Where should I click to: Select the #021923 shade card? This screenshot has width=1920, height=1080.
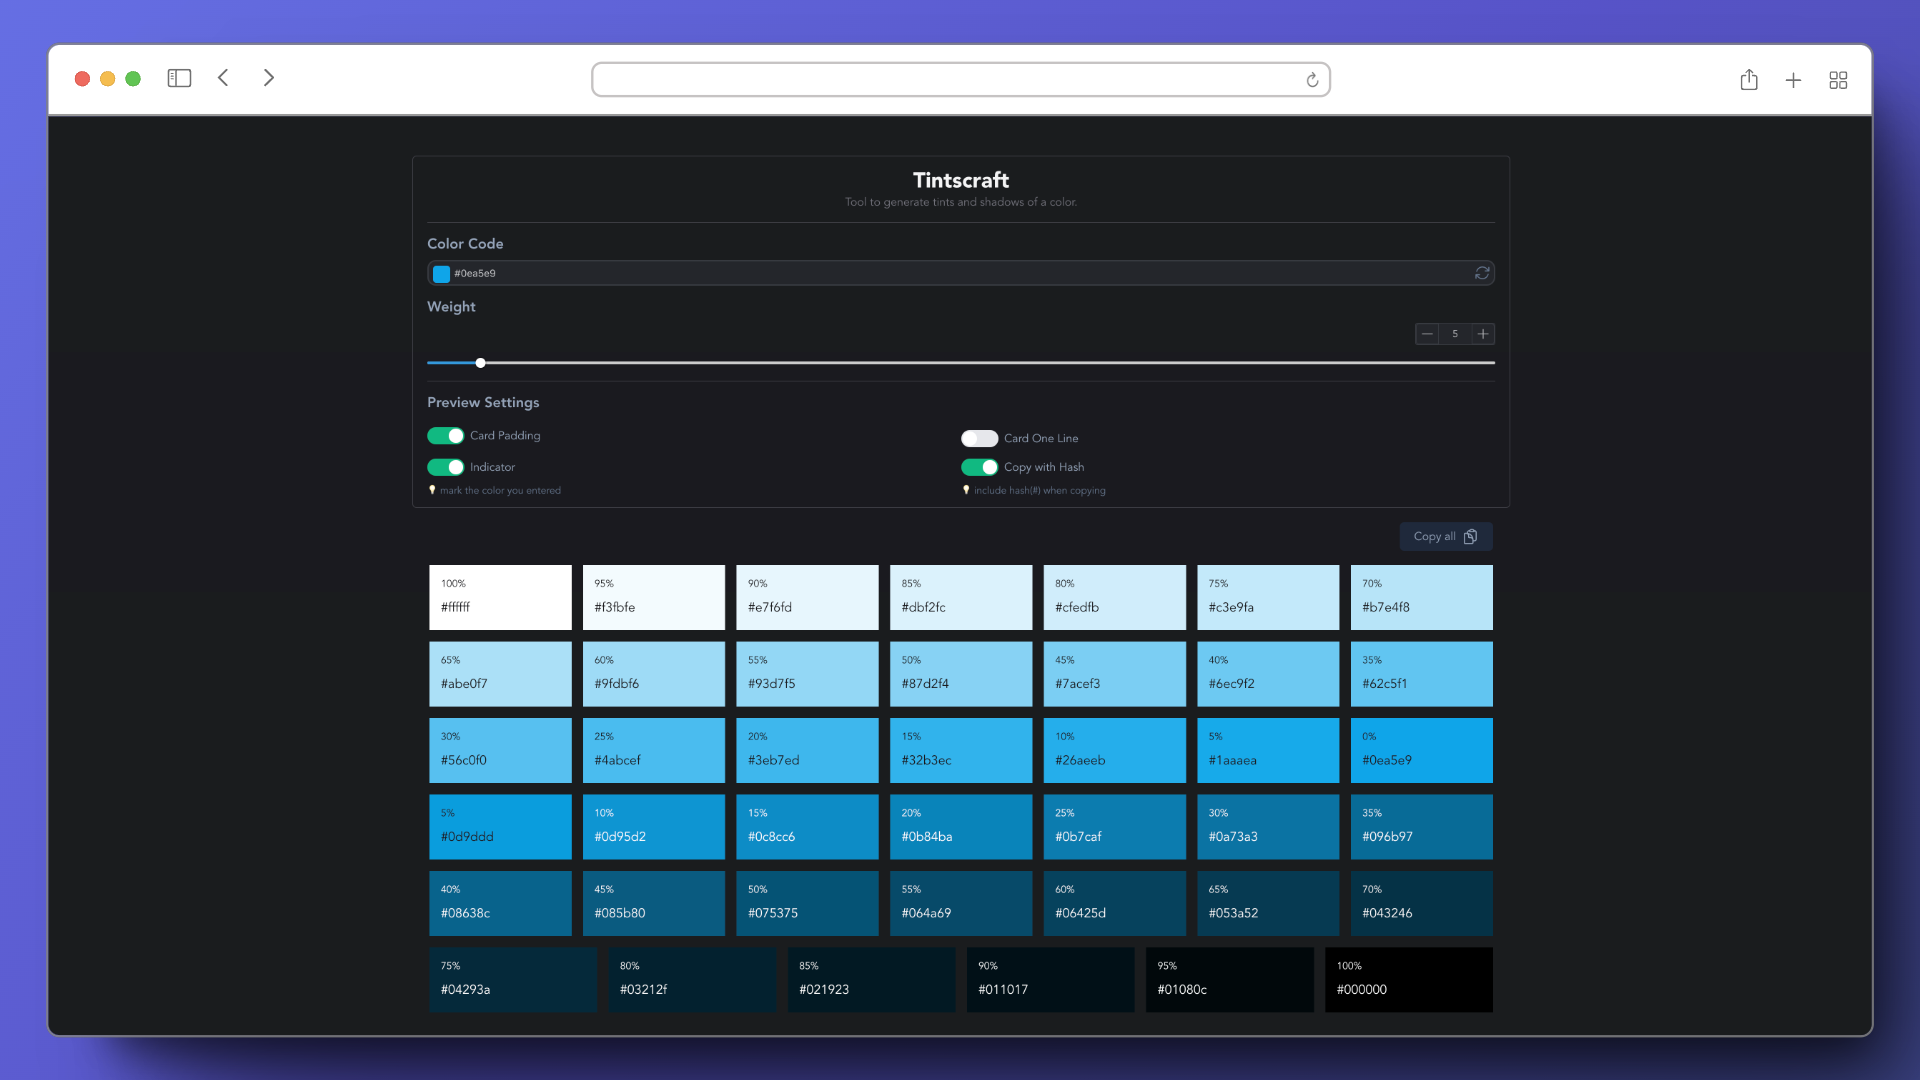tap(871, 980)
